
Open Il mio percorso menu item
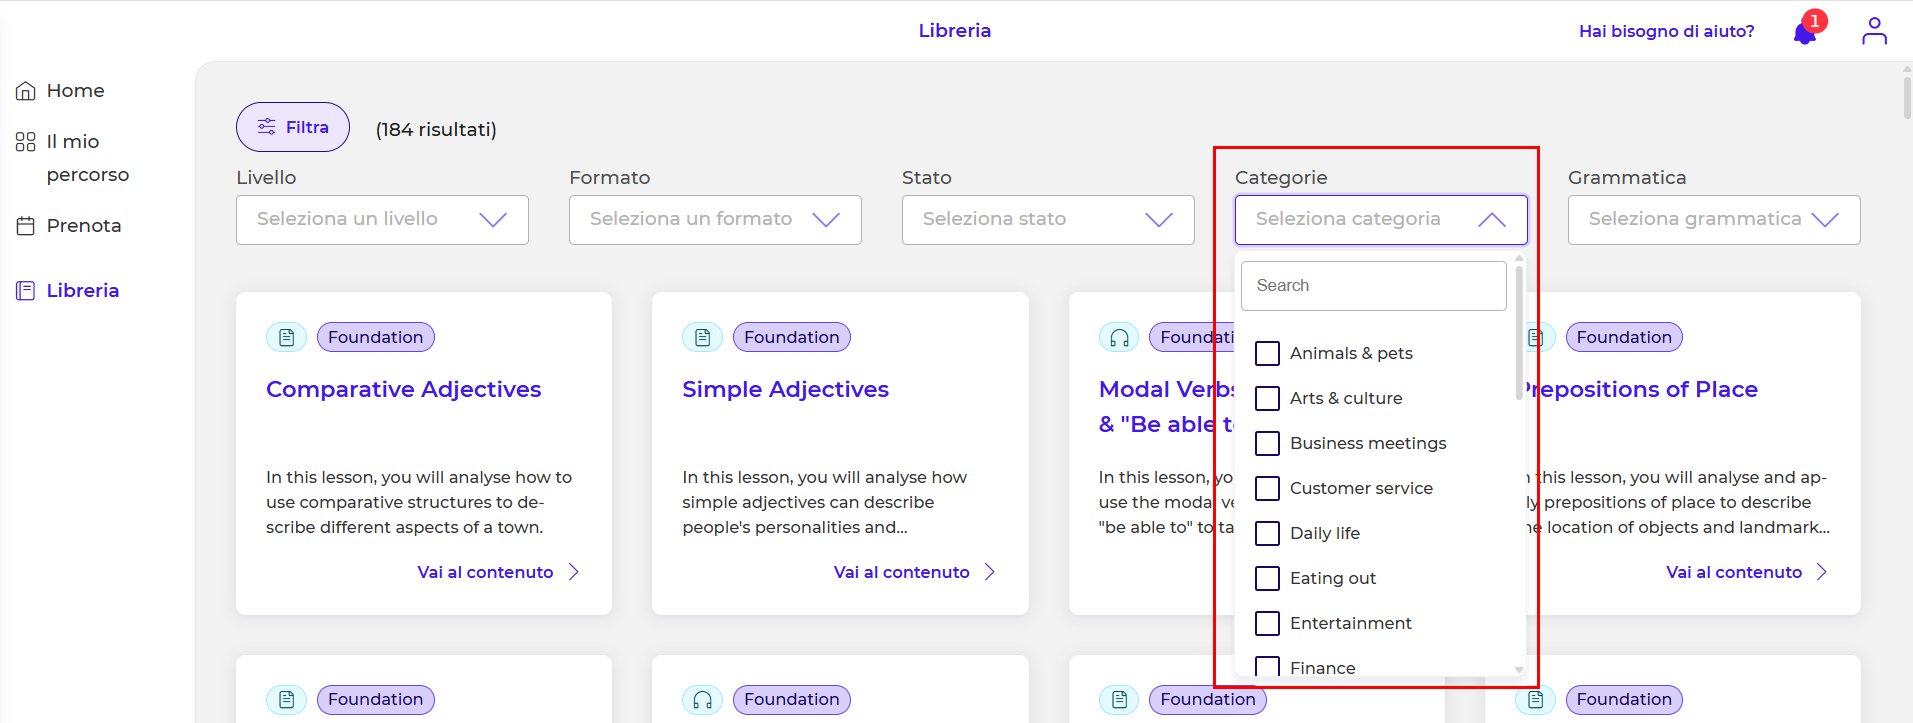tap(87, 158)
